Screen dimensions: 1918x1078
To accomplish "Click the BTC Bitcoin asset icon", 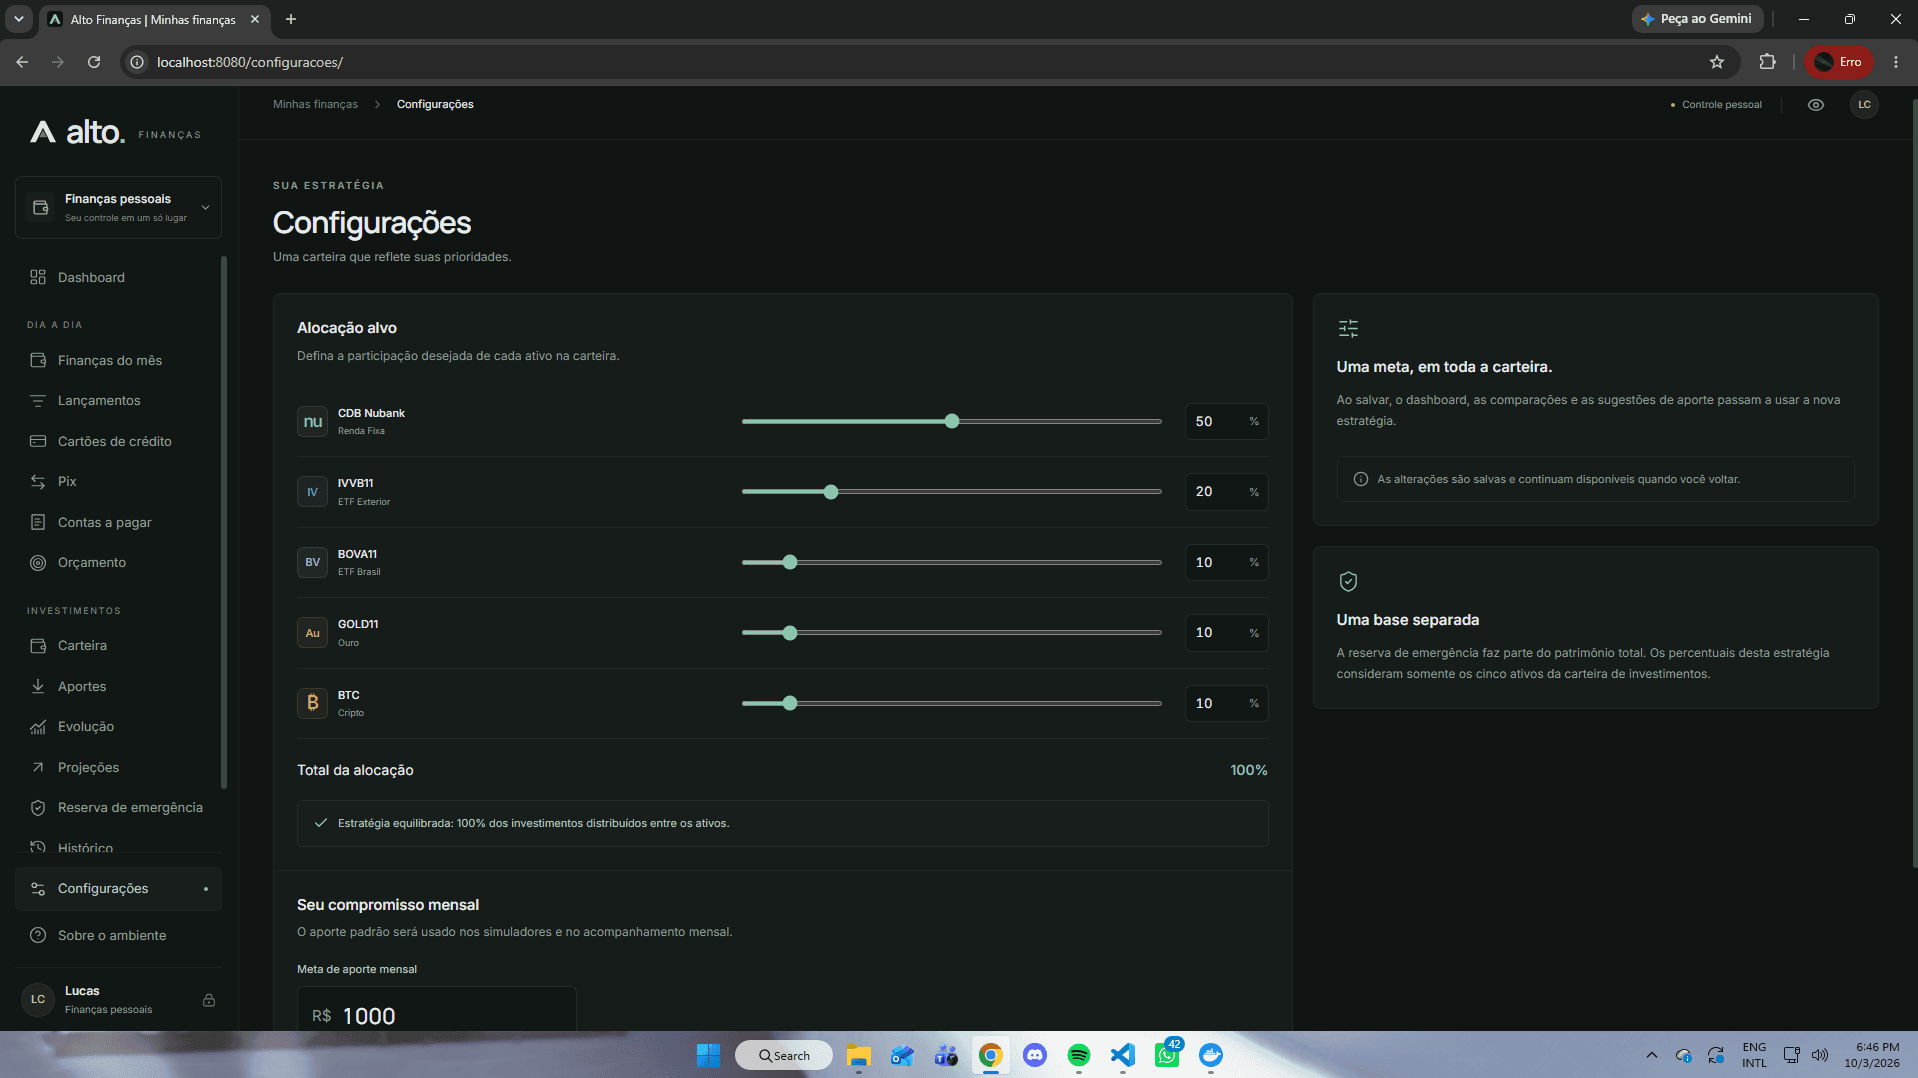I will point(312,703).
